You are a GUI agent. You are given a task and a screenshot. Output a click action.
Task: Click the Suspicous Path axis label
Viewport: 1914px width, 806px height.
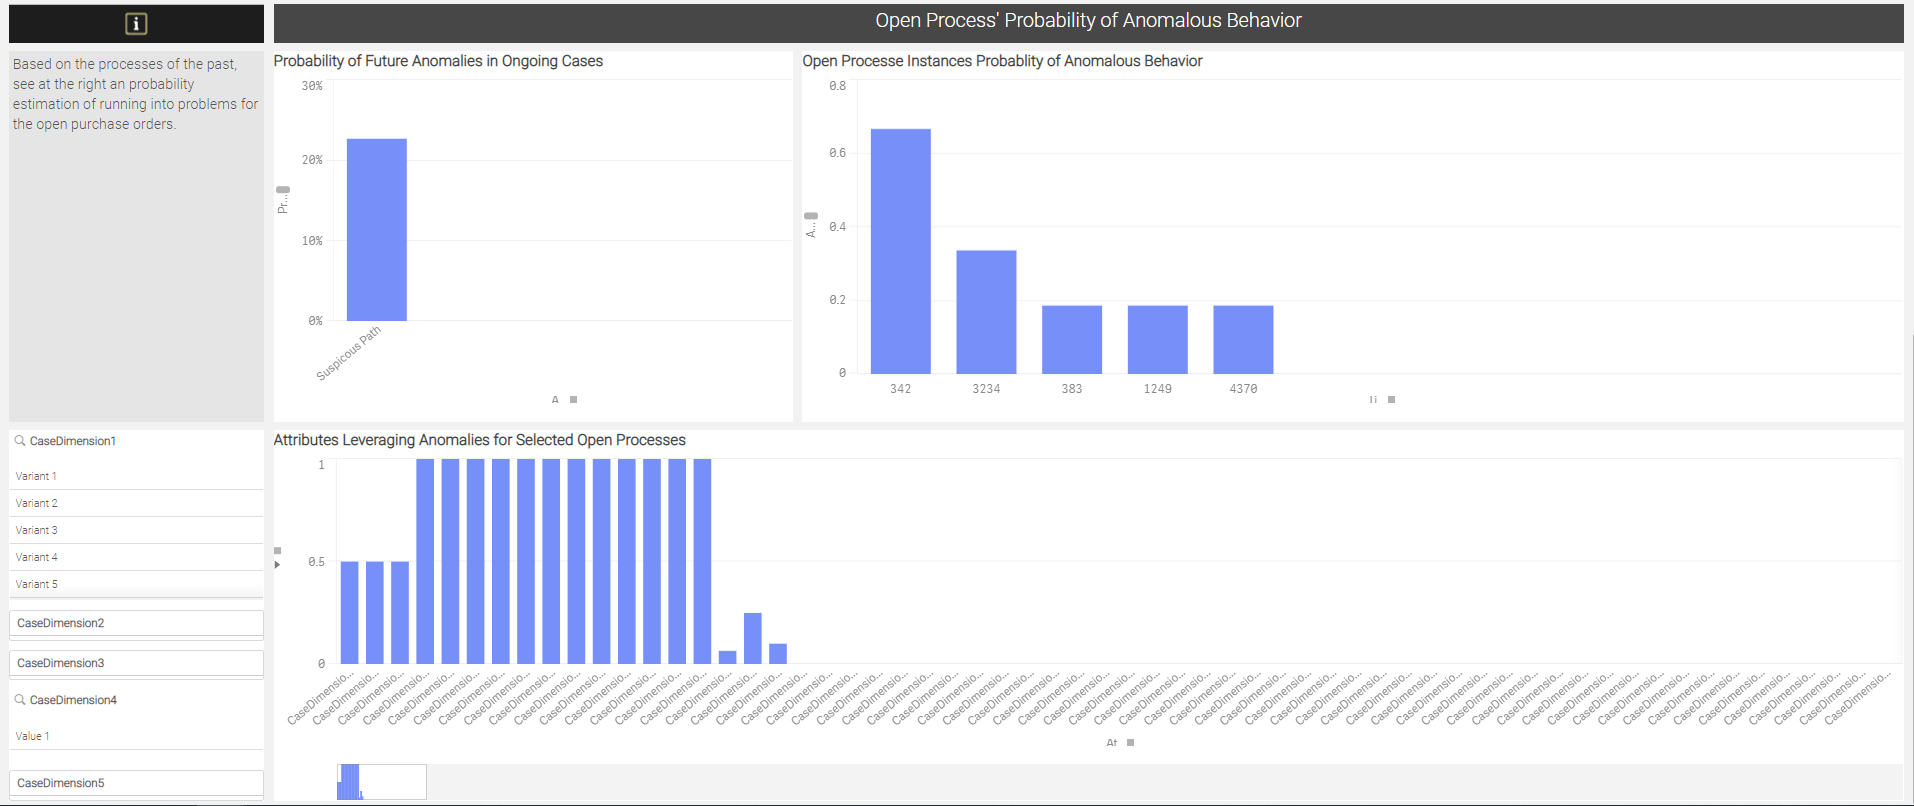click(349, 353)
